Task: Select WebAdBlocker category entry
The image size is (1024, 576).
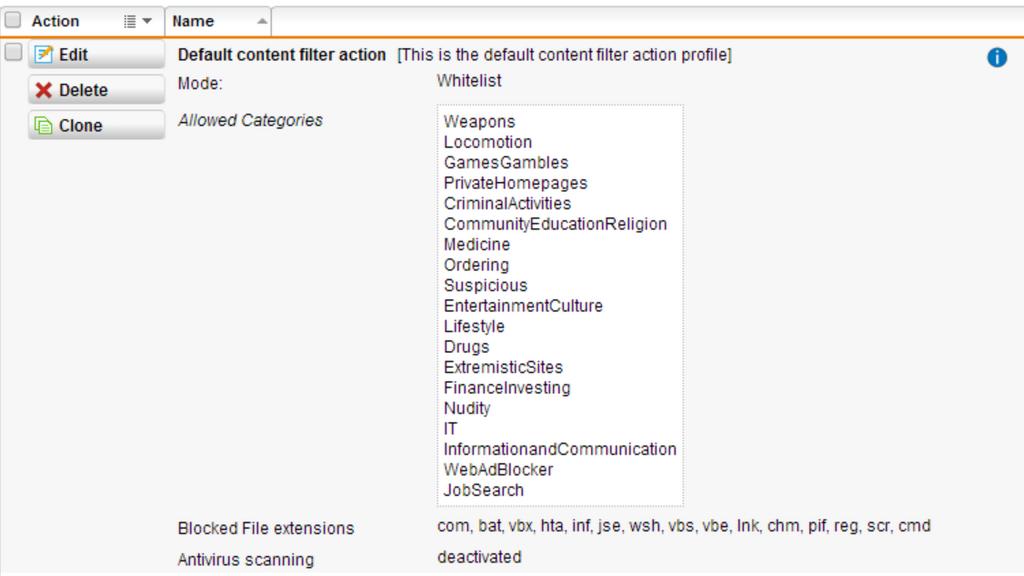Action: [x=498, y=470]
